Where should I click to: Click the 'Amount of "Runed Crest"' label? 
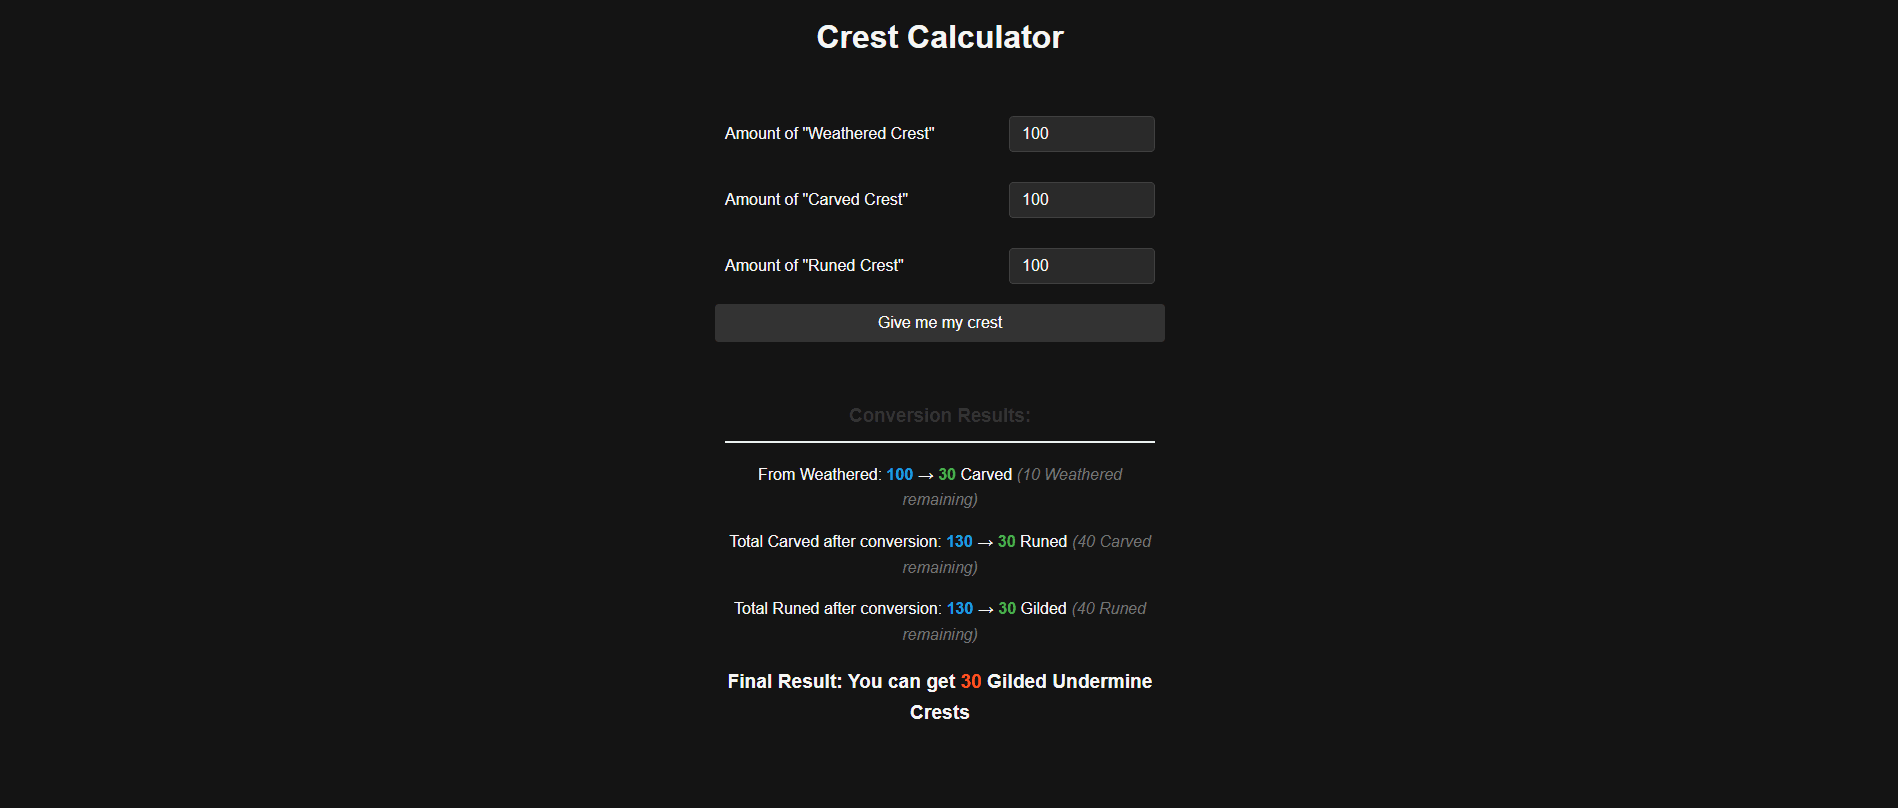click(x=814, y=266)
